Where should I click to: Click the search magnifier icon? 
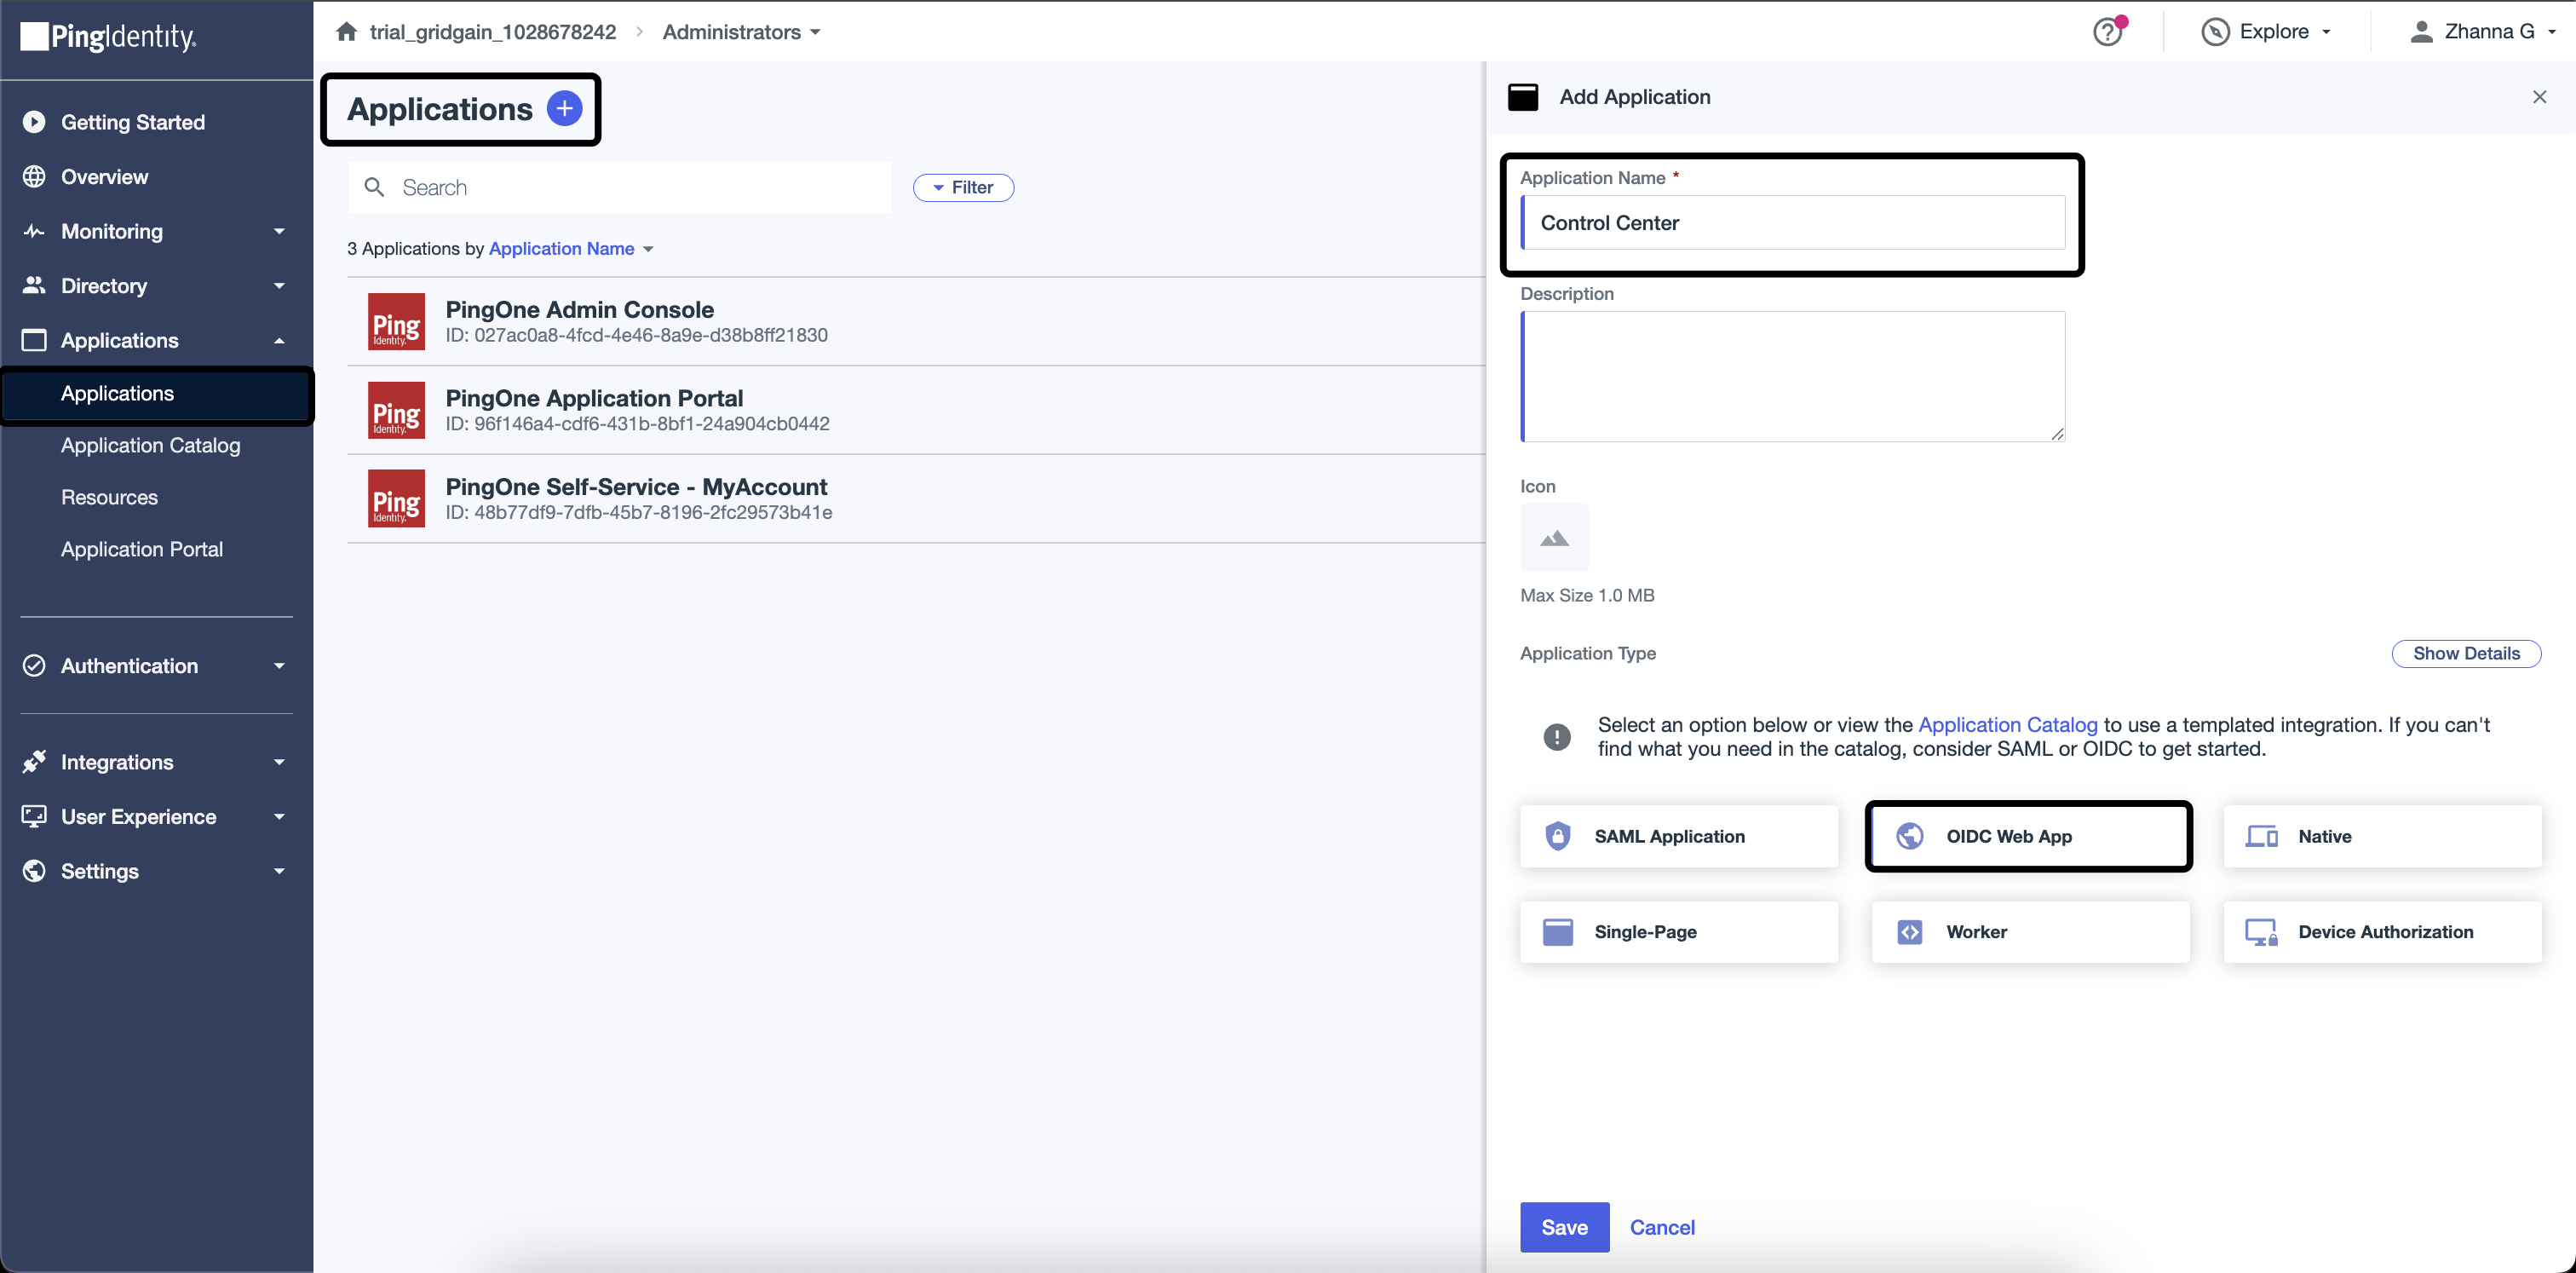[x=374, y=187]
